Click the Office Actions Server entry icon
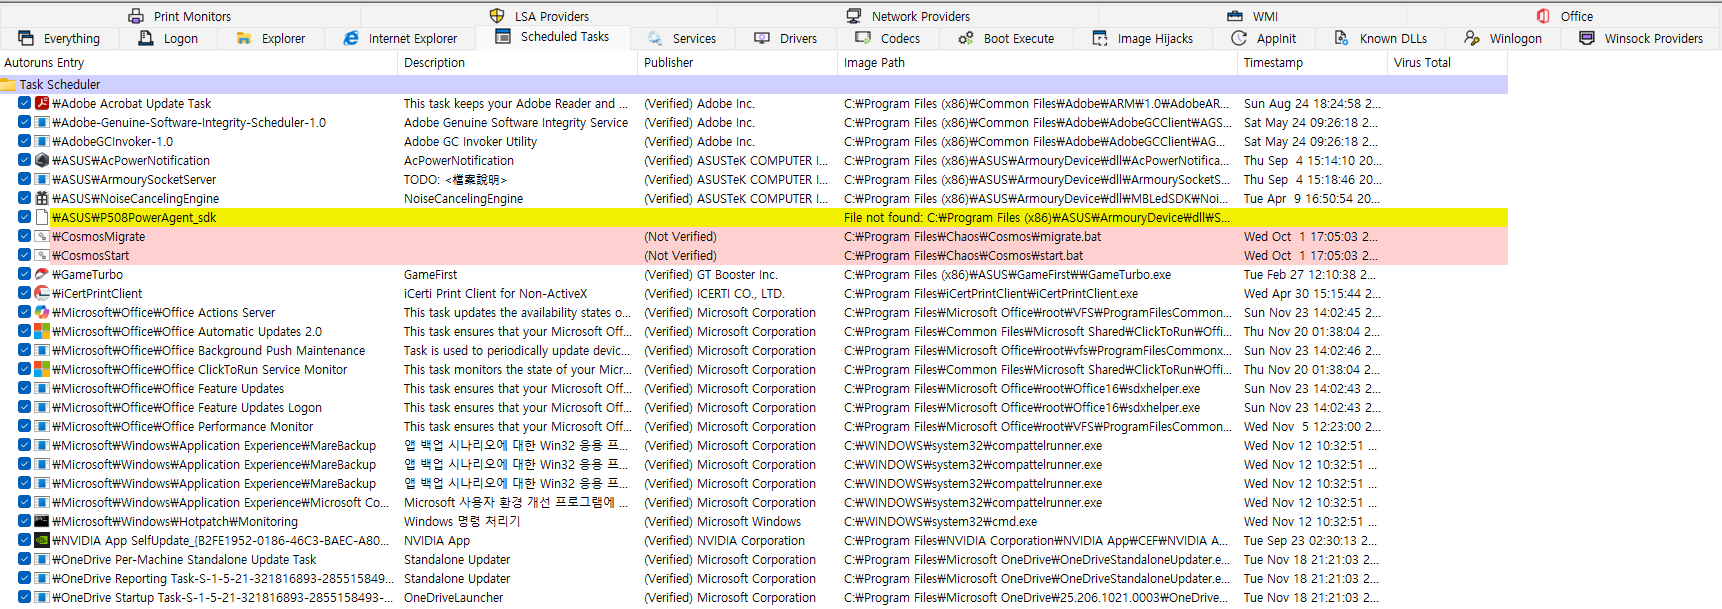The image size is (1722, 609). pyautogui.click(x=42, y=312)
